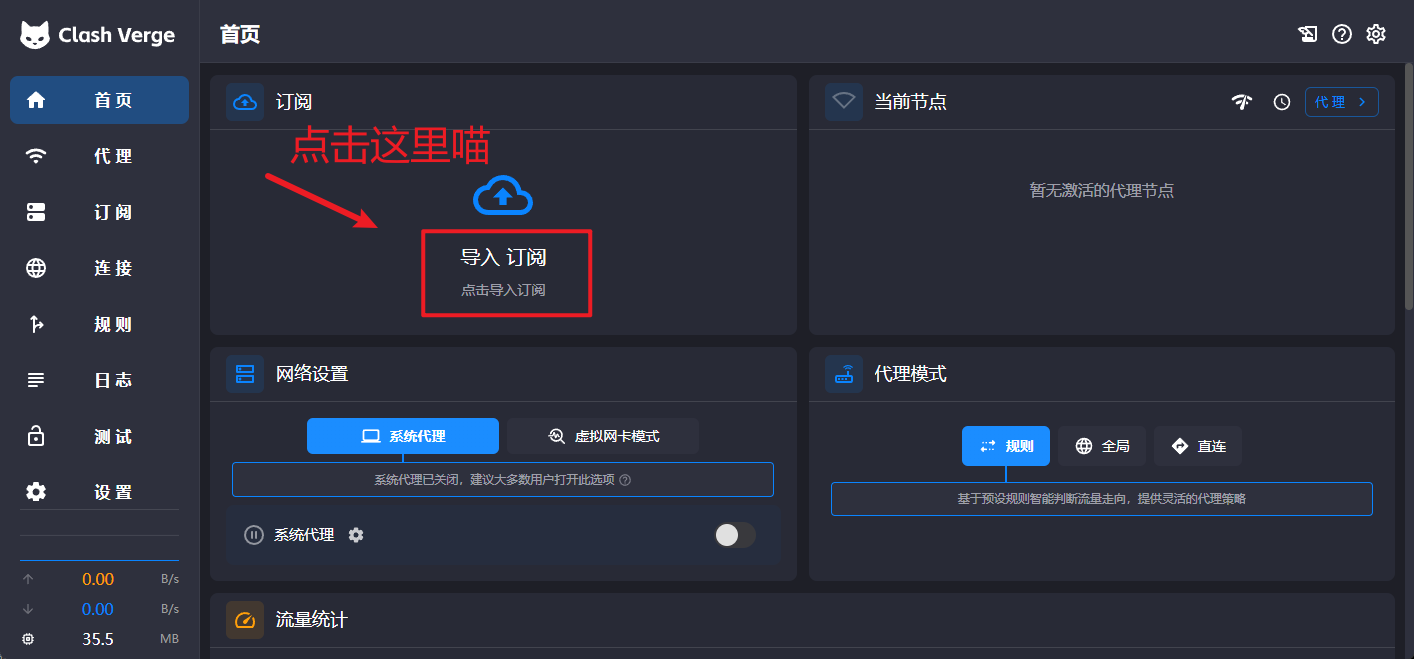Select the 直连 direct proxy mode
1414x659 pixels.
click(x=1198, y=446)
